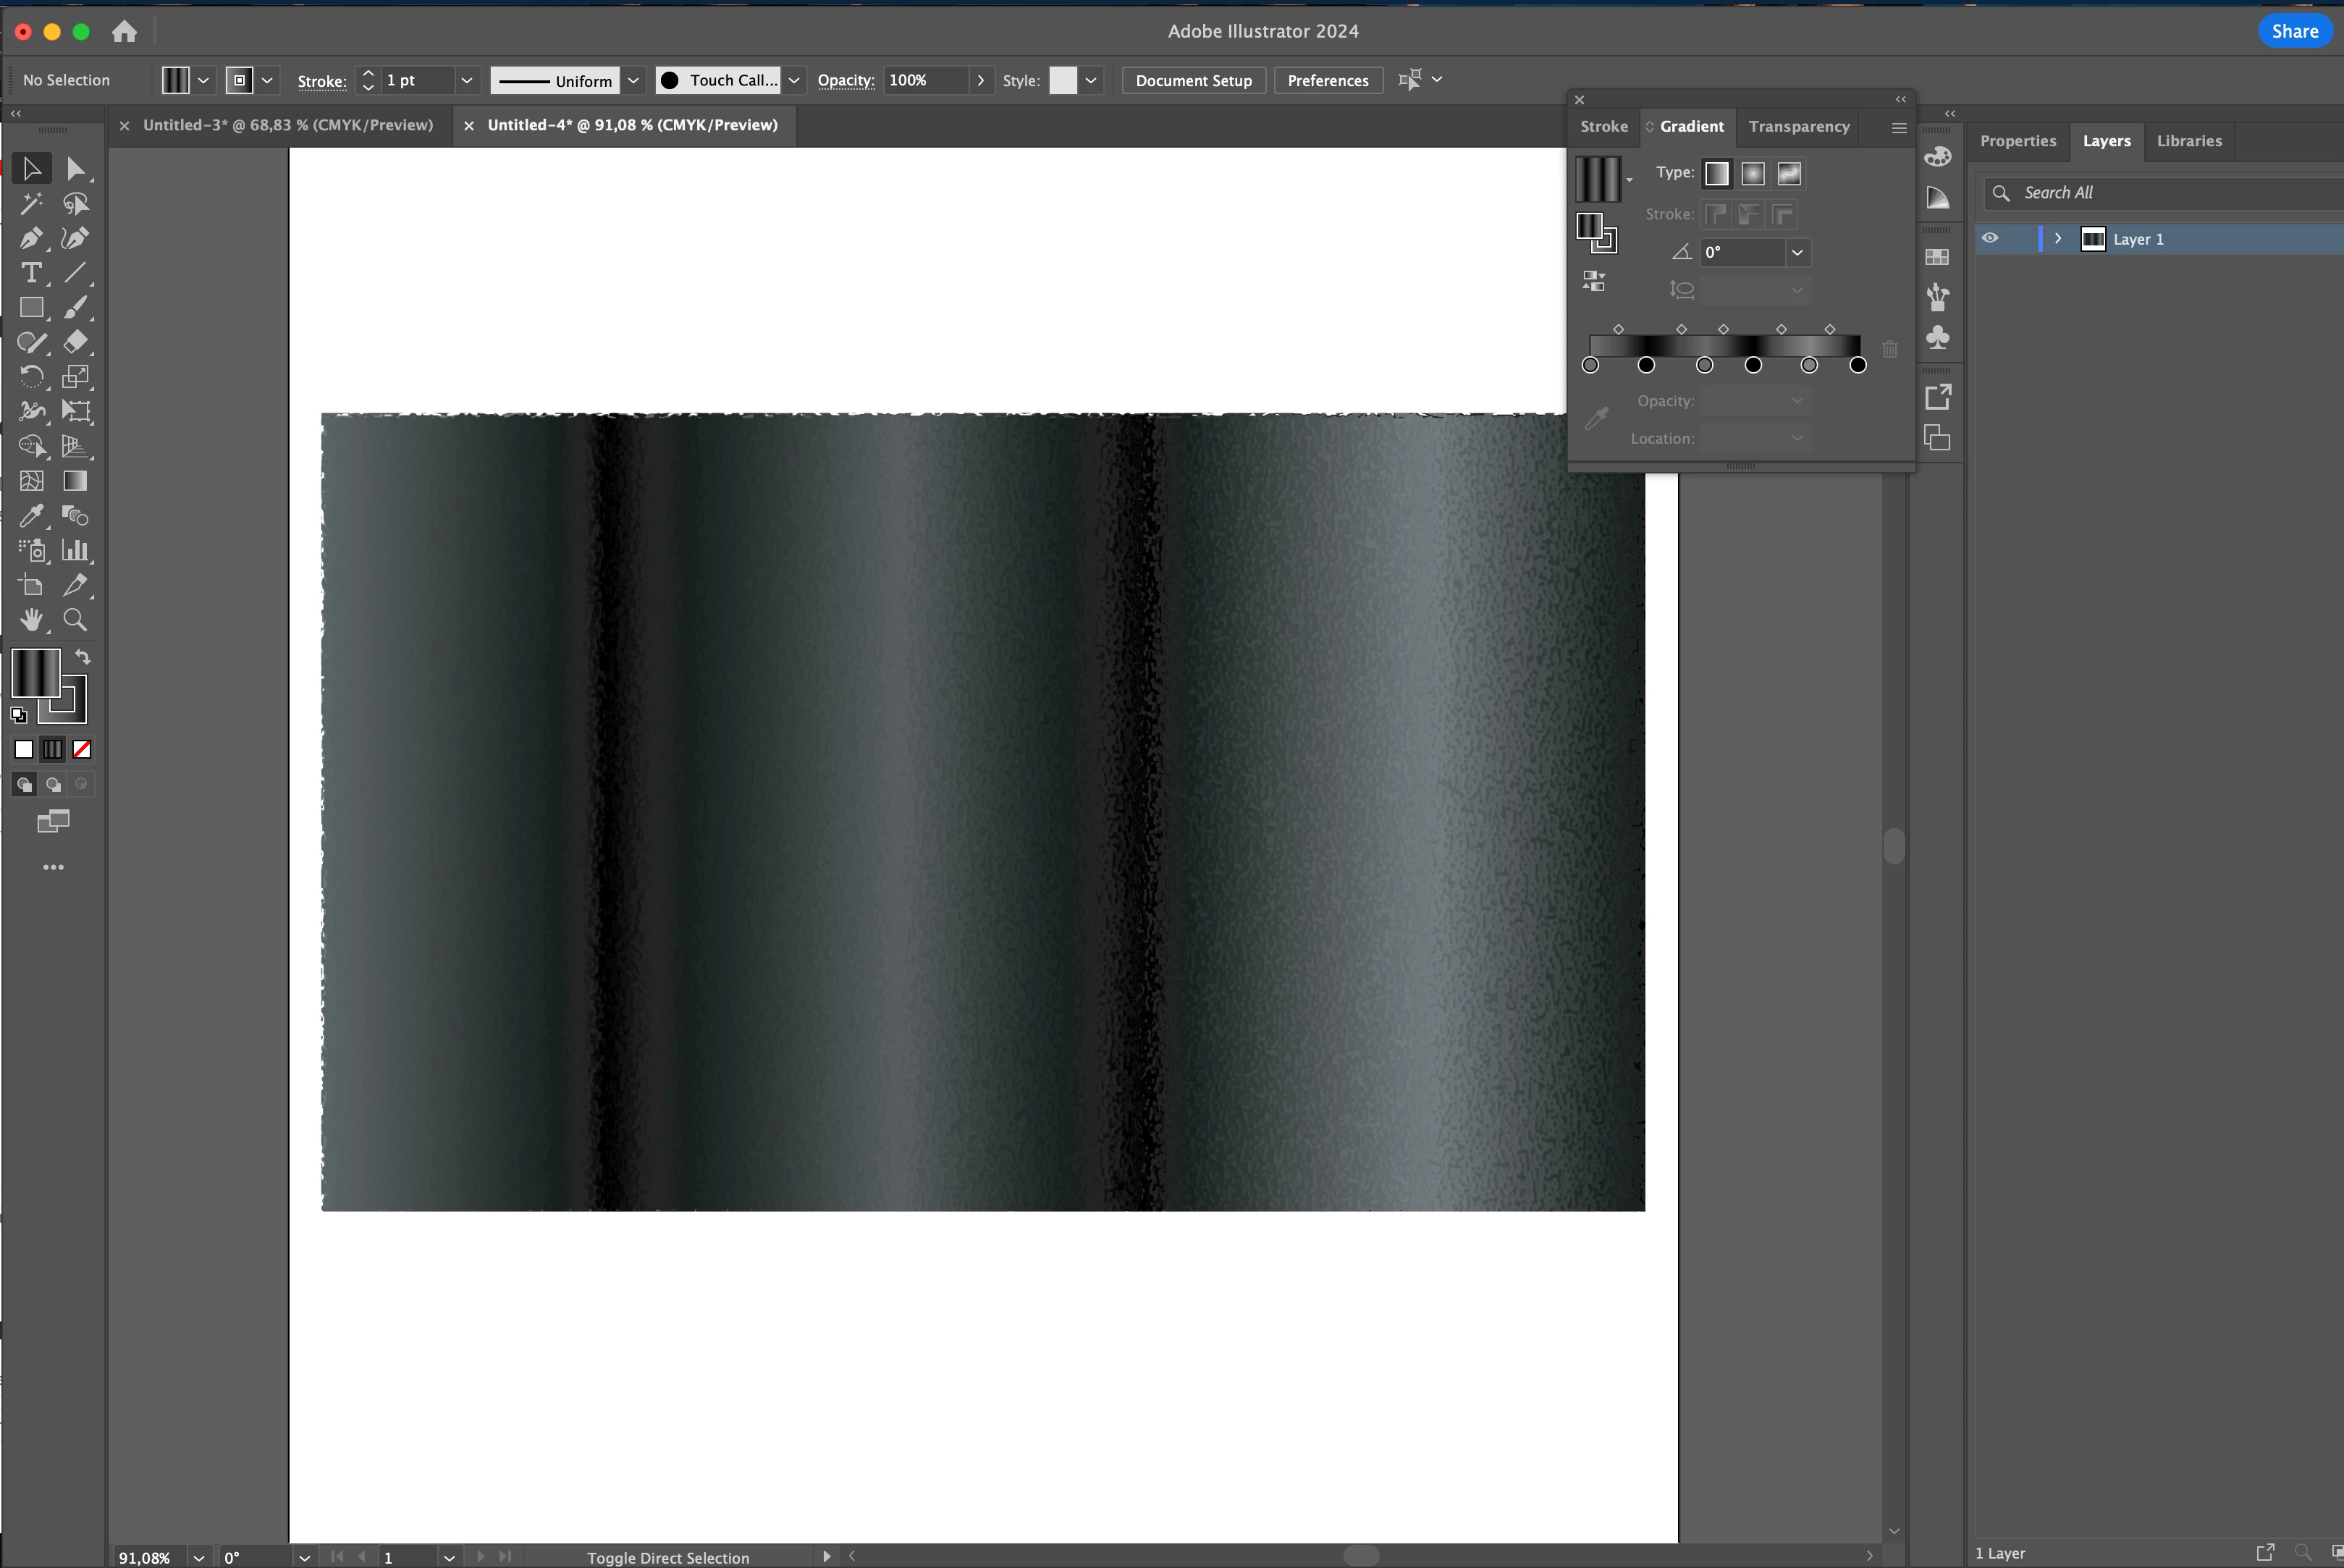Choose the Radial Gradient type
Screen dimensions: 2344x1568
click(1753, 174)
